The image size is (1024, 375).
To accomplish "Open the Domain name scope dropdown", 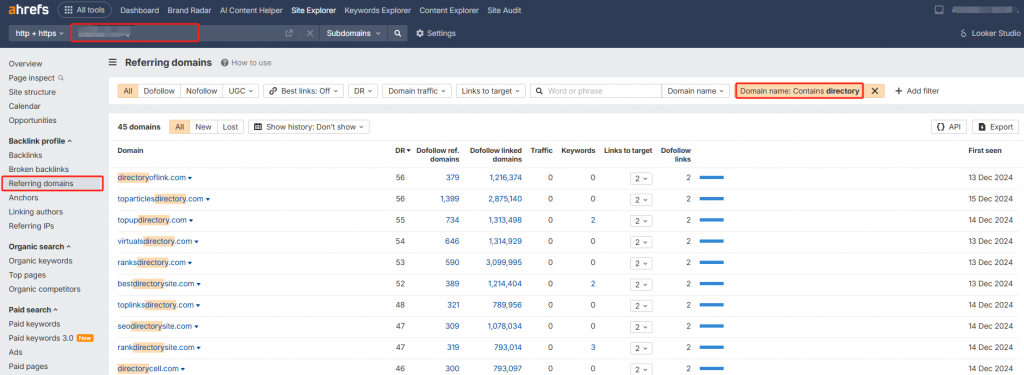I will point(696,91).
